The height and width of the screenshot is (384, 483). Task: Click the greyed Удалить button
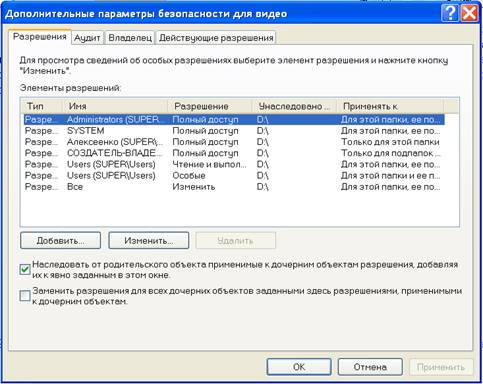236,240
